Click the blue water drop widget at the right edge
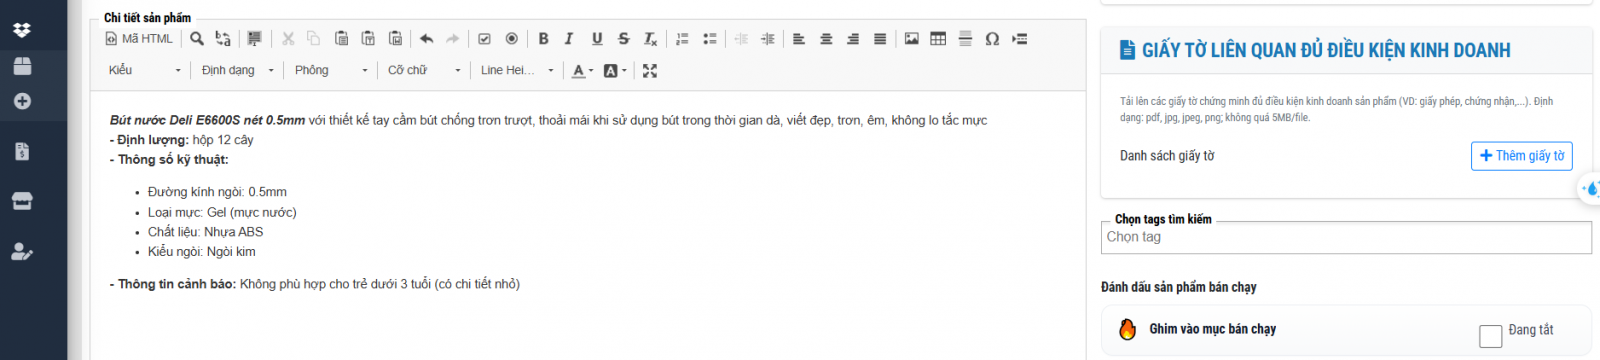This screenshot has height=360, width=1600. 1590,188
